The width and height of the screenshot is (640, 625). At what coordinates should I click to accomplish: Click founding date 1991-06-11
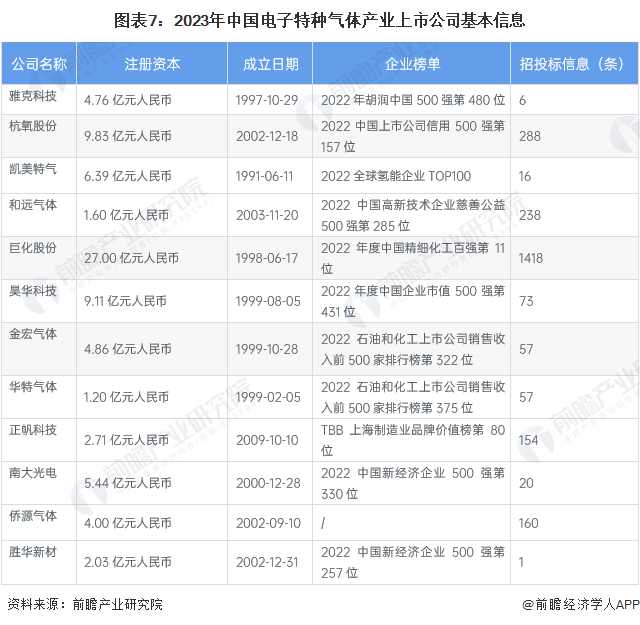point(264,176)
